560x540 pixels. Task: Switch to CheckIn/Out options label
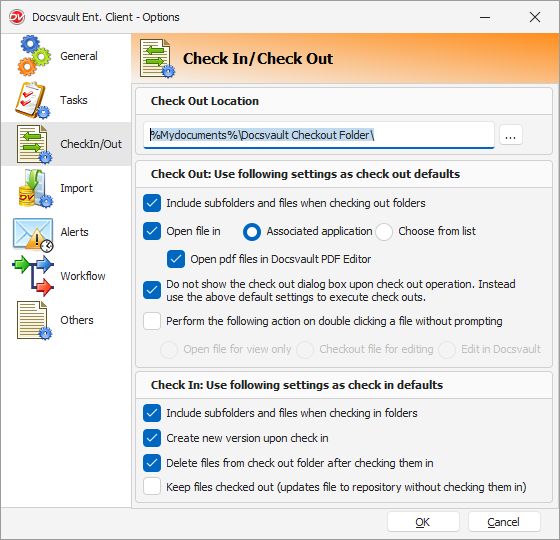[91, 144]
